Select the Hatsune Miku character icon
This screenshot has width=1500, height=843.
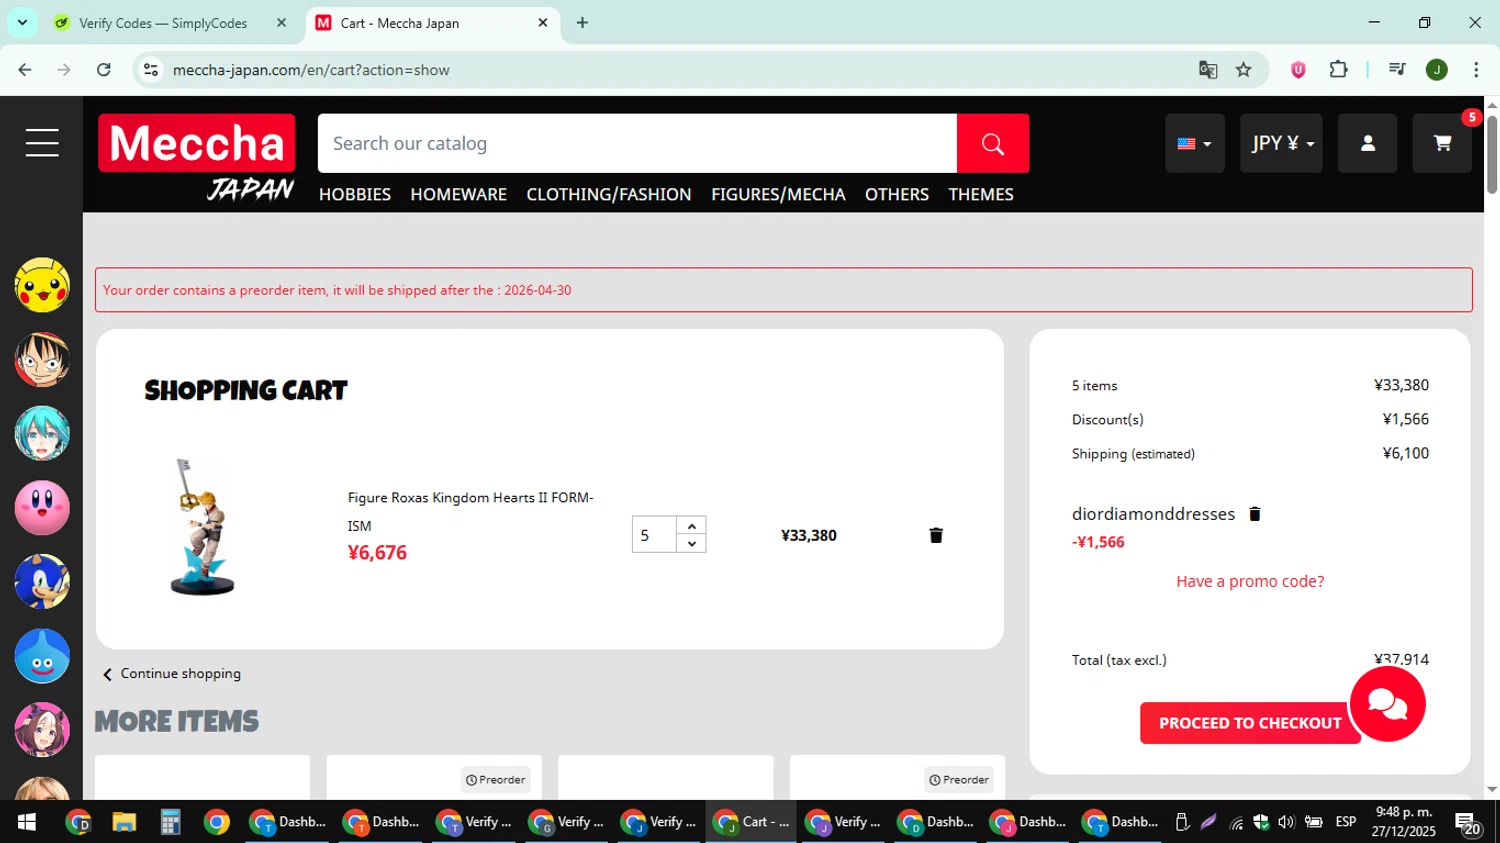(42, 434)
